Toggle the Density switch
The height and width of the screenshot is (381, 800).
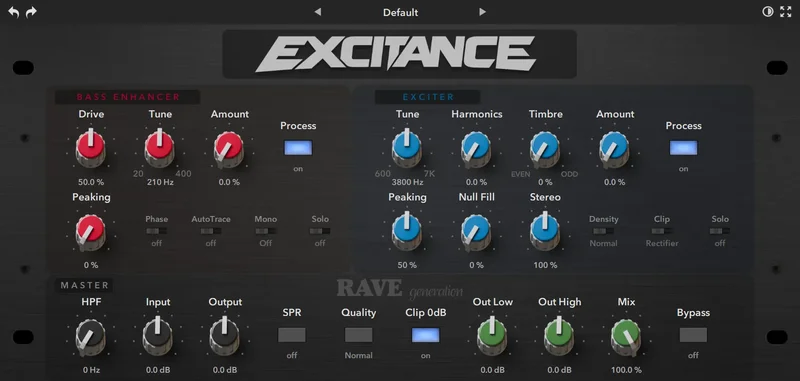coord(604,231)
